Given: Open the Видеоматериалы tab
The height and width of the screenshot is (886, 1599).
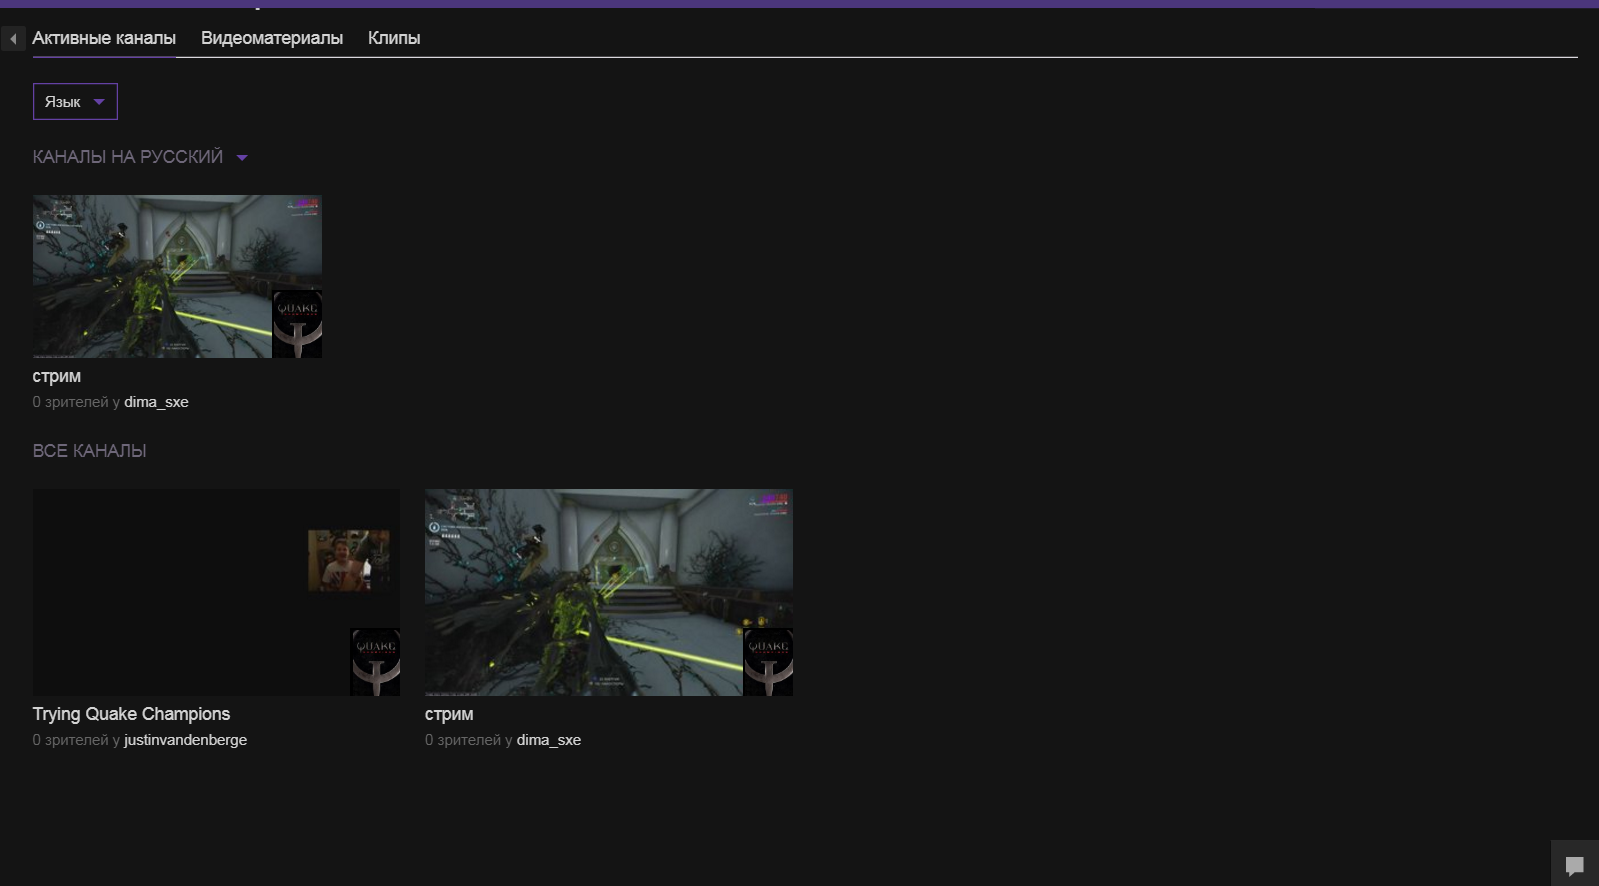Looking at the screenshot, I should [x=272, y=38].
